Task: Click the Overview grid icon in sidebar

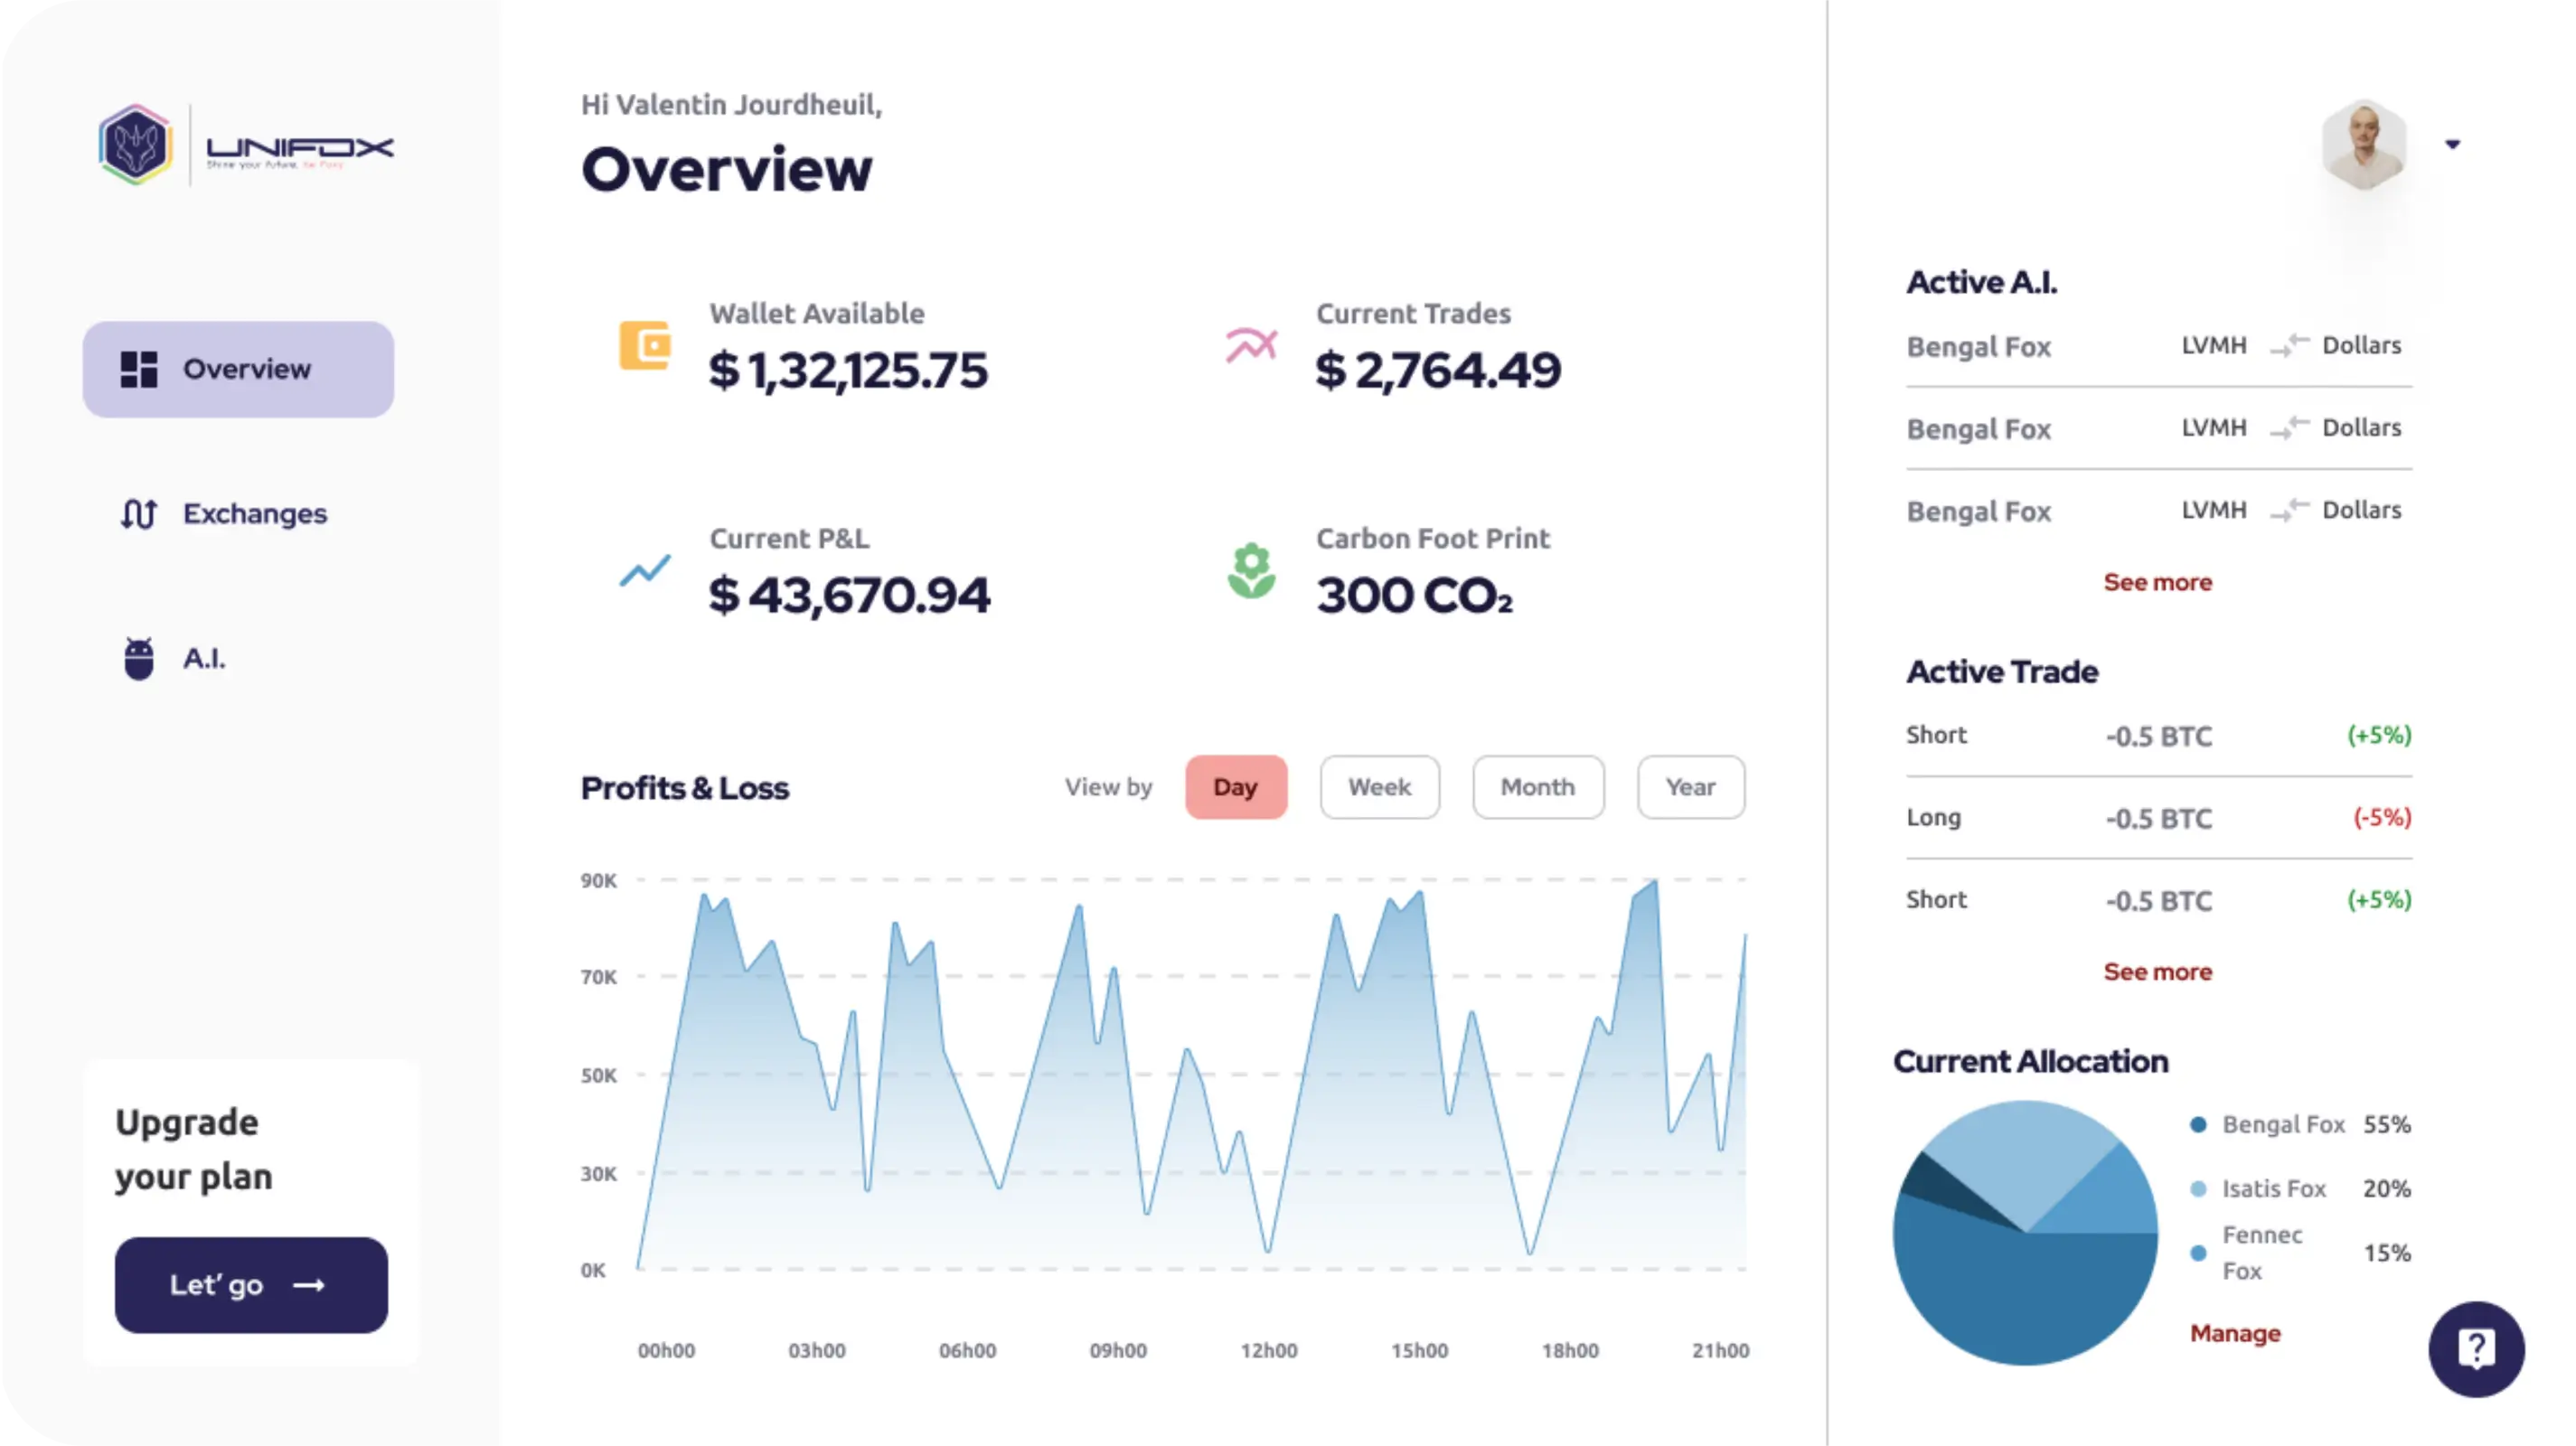Action: tap(139, 369)
